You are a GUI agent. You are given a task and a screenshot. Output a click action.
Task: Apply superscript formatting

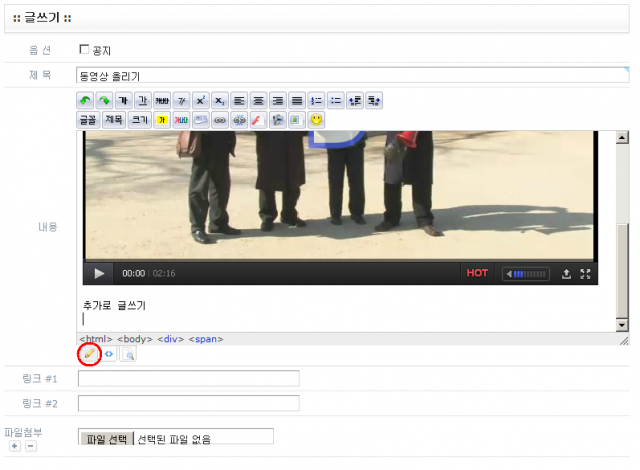pyautogui.click(x=200, y=101)
